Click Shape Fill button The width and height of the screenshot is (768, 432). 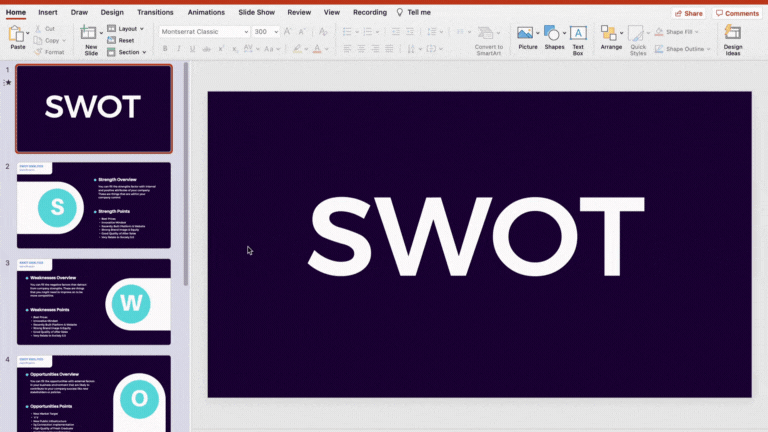[x=677, y=32]
